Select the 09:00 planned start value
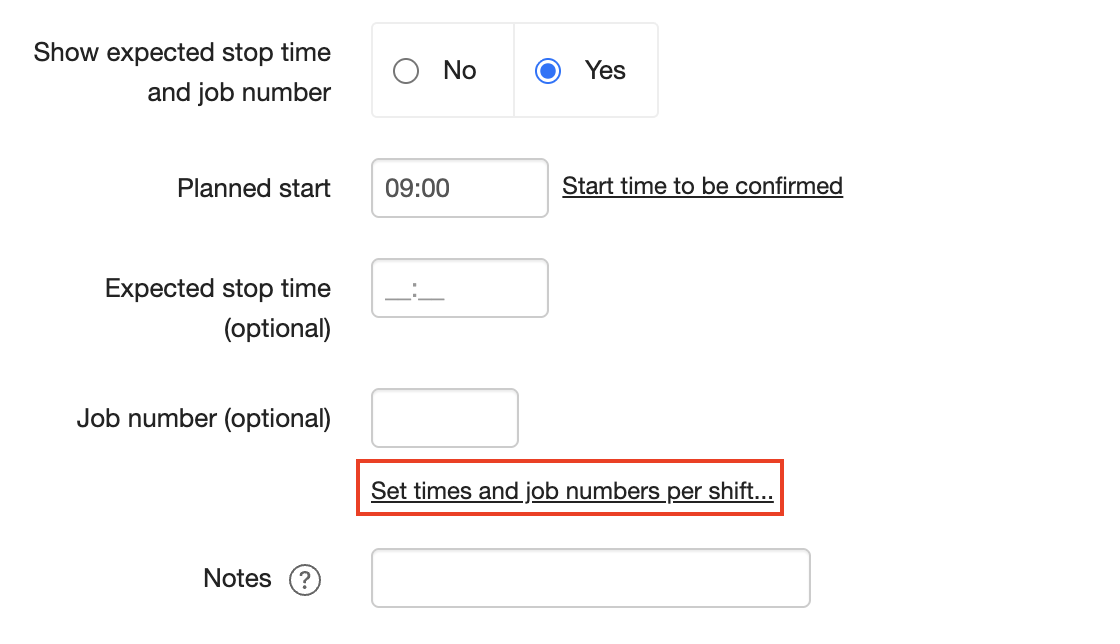This screenshot has height=644, width=1120. 459,188
